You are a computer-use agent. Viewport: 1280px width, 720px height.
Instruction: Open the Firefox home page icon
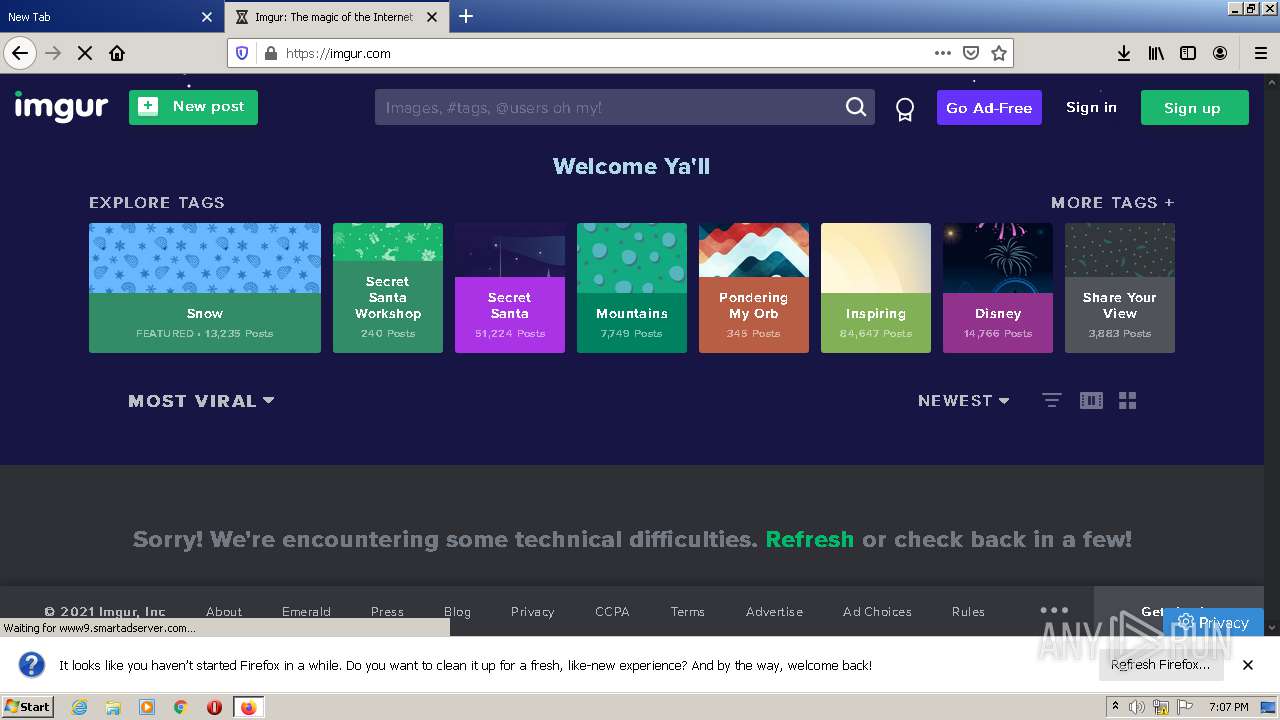tap(117, 53)
